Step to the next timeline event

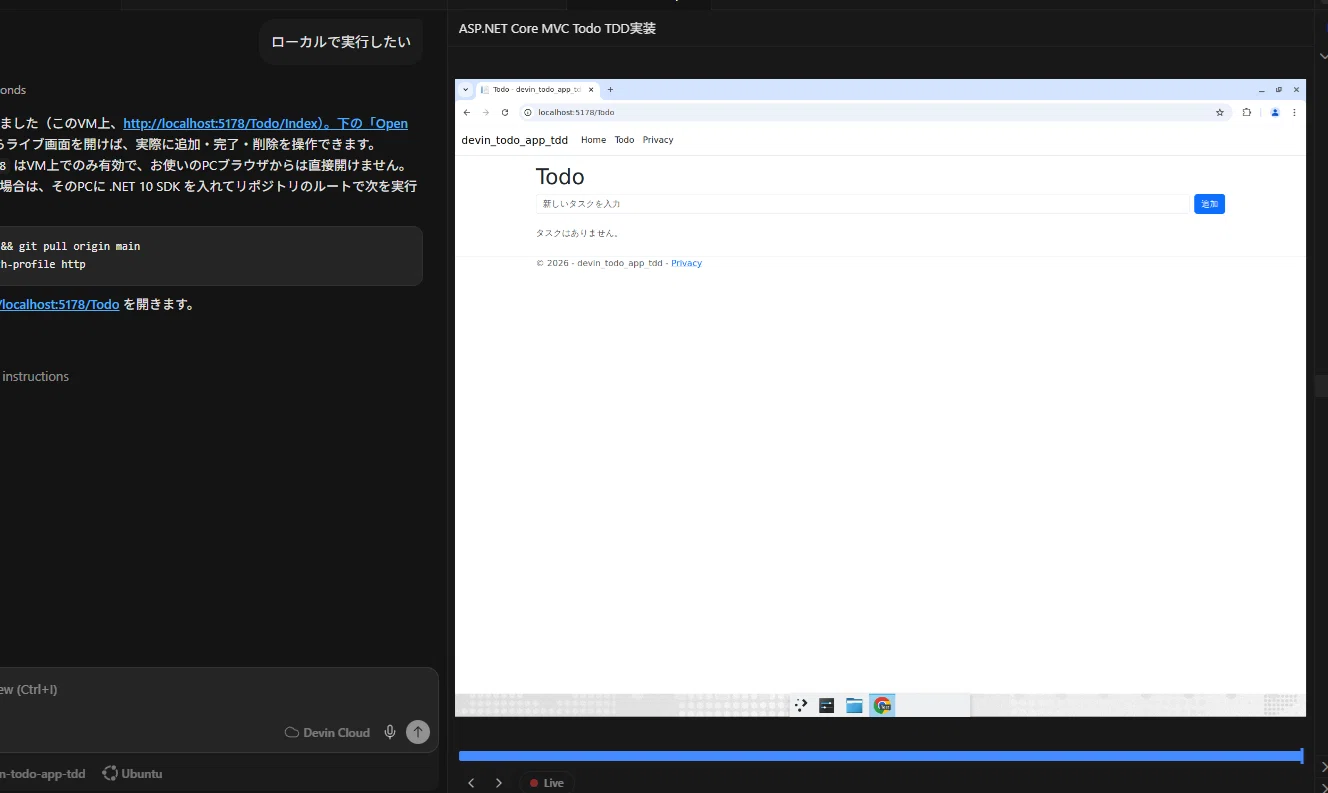tap(499, 783)
